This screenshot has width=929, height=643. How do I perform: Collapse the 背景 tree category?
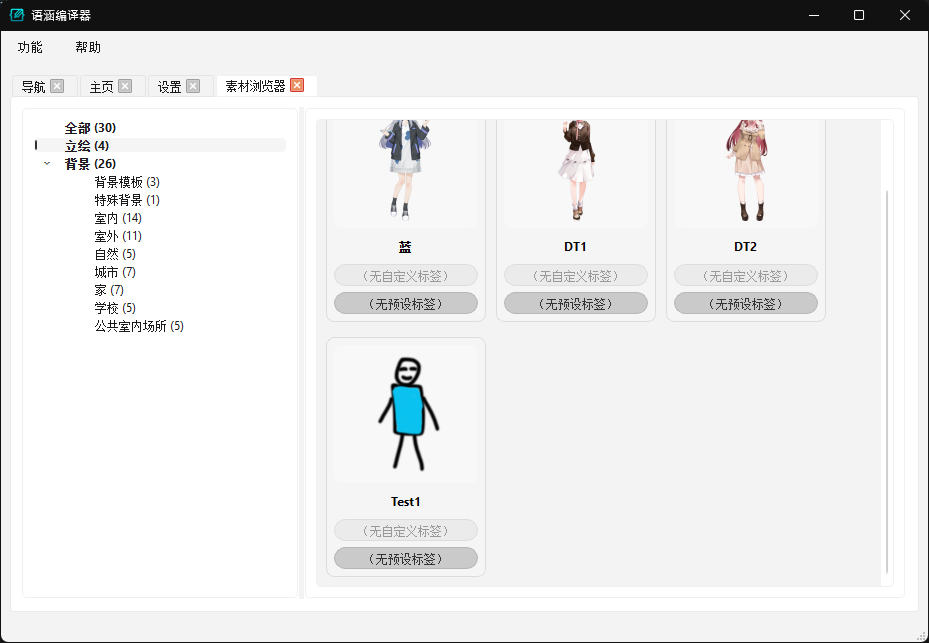(x=47, y=164)
